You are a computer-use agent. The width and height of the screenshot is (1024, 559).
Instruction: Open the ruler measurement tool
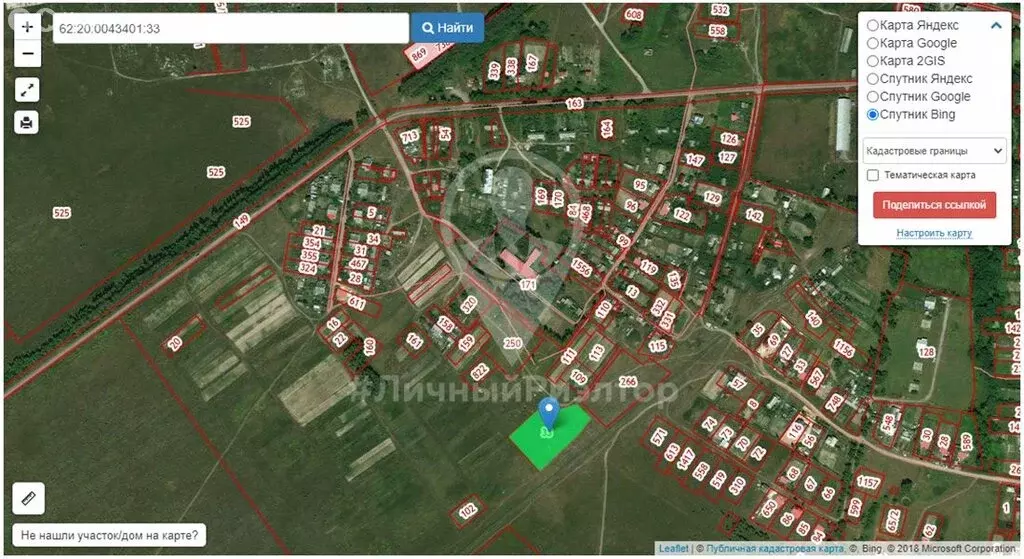point(28,497)
